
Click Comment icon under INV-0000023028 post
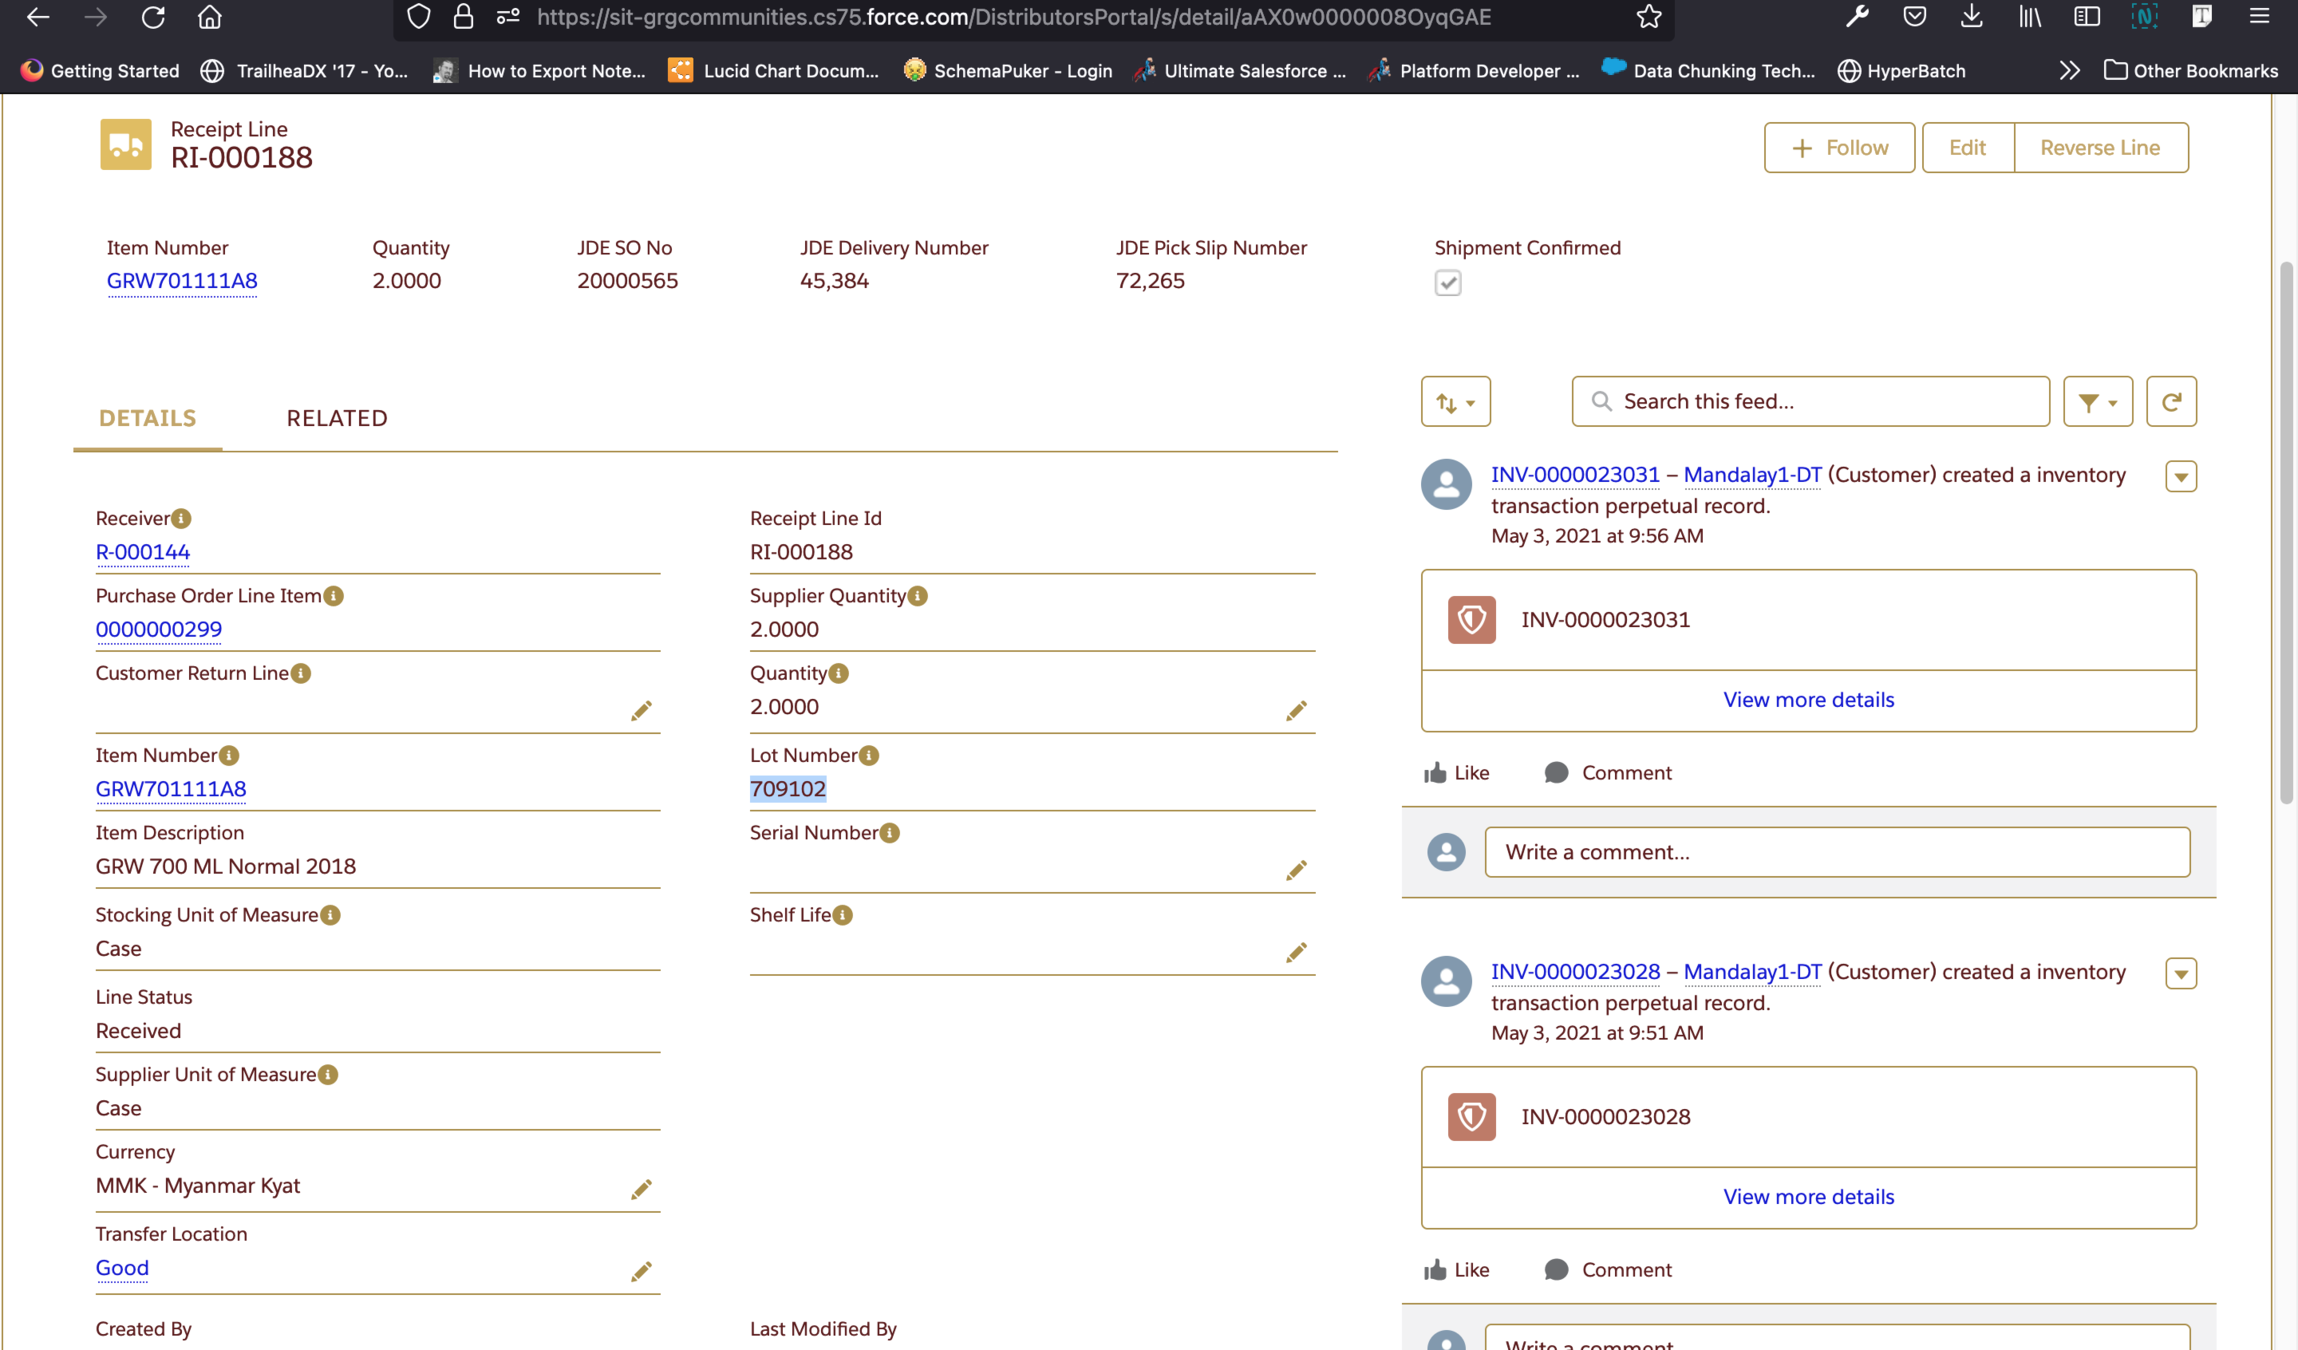pos(1556,1269)
